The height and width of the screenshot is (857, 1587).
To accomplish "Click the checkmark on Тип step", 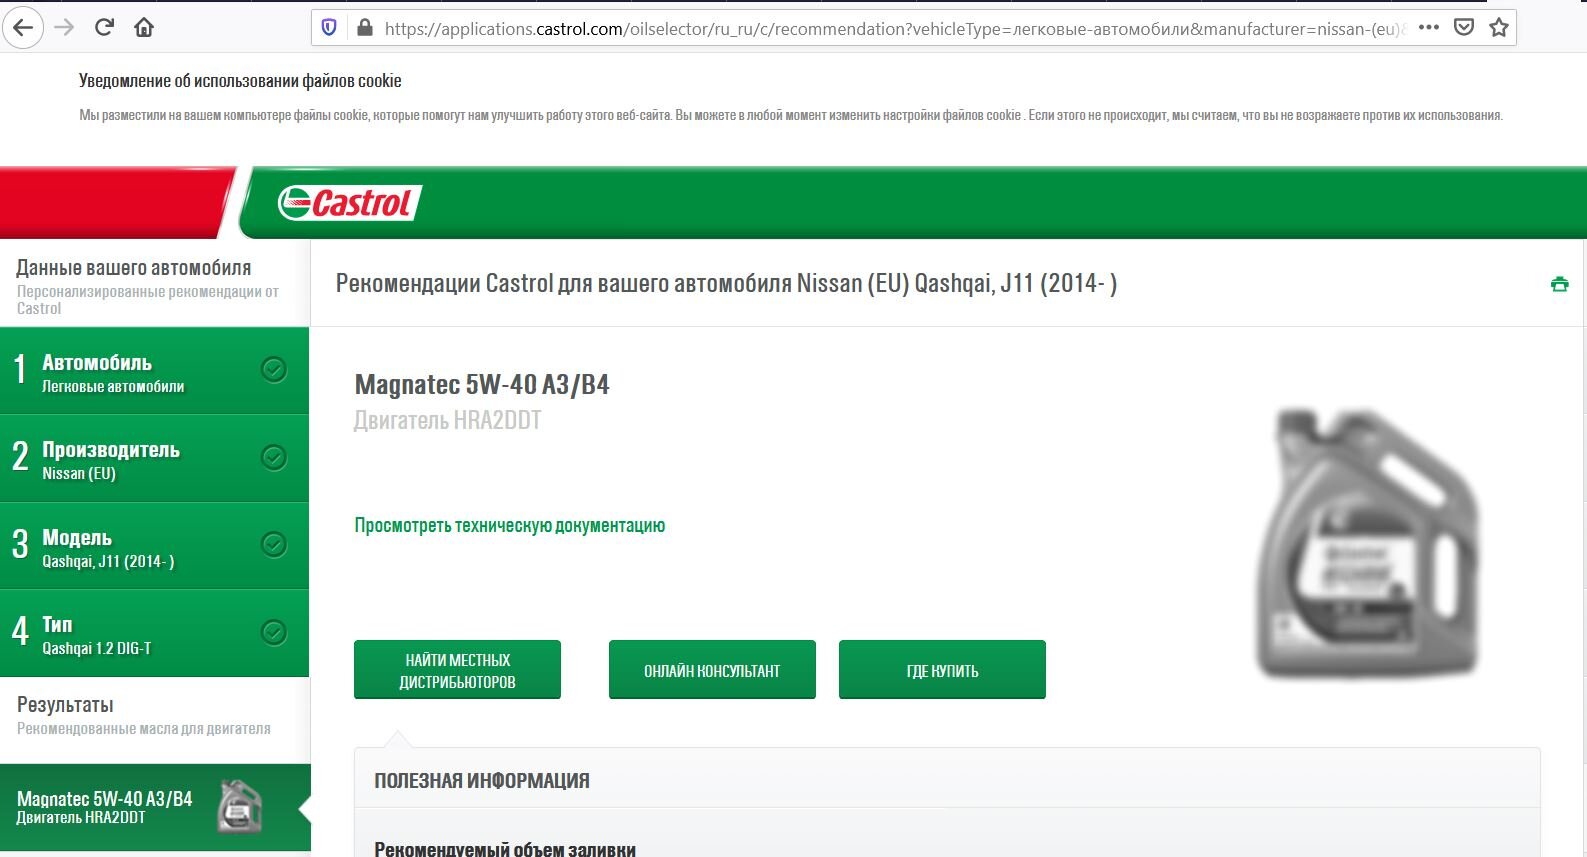I will (274, 632).
